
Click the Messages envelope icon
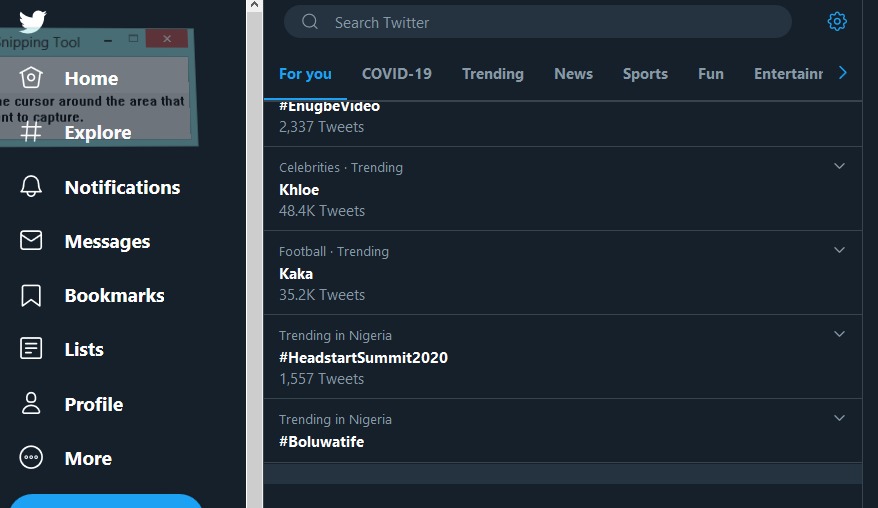[x=31, y=240]
